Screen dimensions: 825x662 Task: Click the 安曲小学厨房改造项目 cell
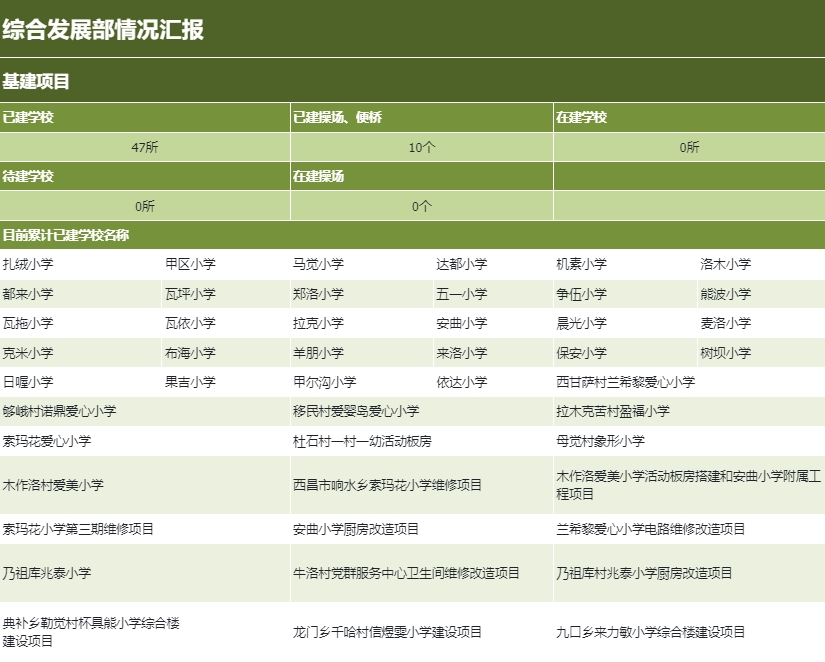pyautogui.click(x=421, y=529)
